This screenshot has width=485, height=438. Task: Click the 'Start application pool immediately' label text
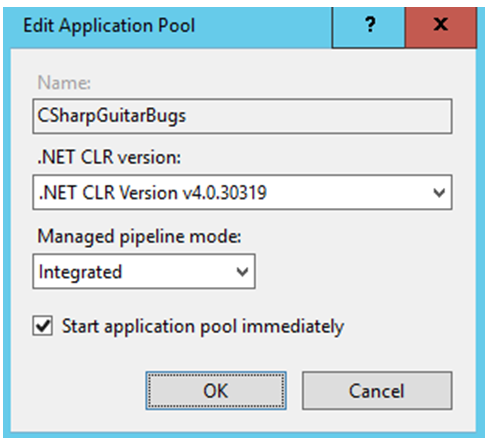click(x=203, y=326)
